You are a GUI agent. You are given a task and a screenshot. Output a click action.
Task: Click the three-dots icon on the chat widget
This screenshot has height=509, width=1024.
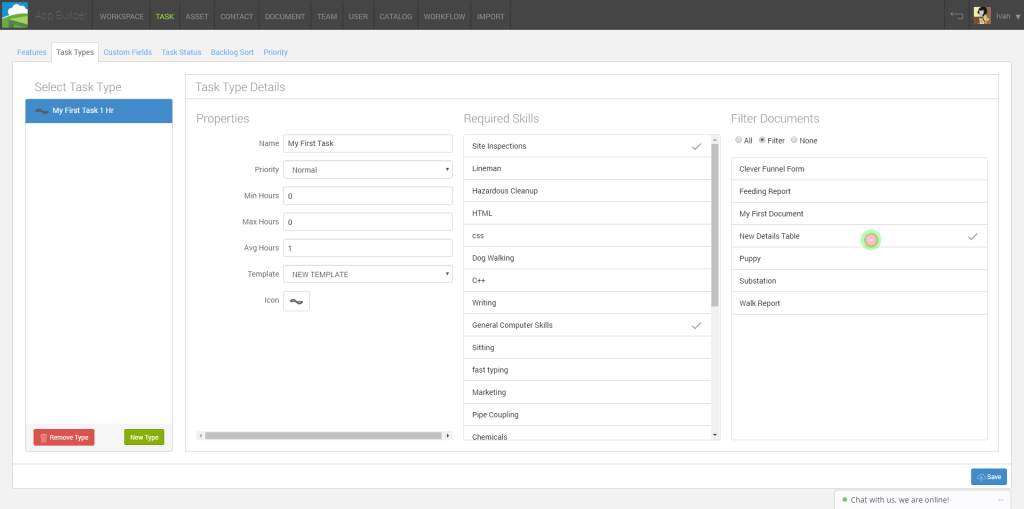tap(1000, 500)
